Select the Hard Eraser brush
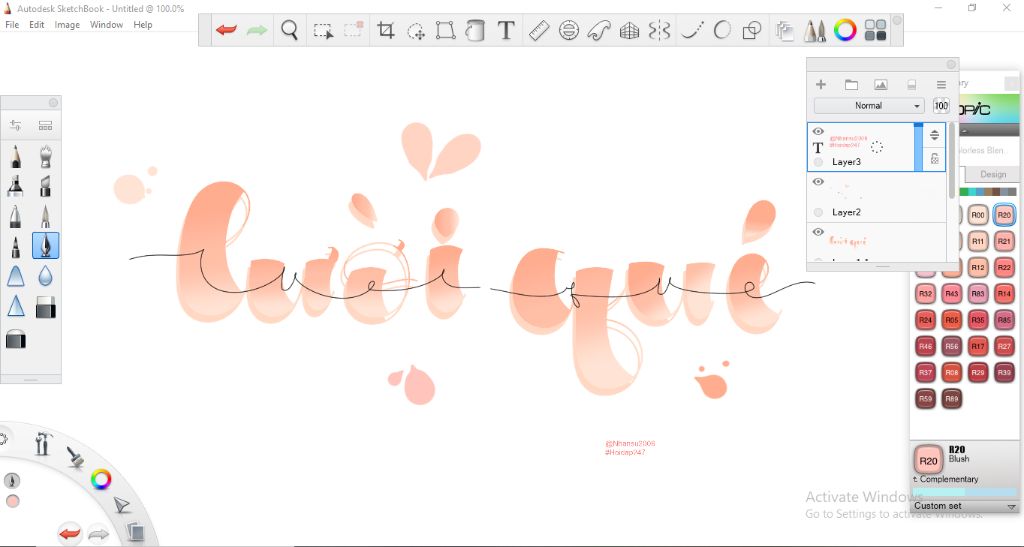Image resolution: width=1024 pixels, height=547 pixels. click(x=45, y=307)
